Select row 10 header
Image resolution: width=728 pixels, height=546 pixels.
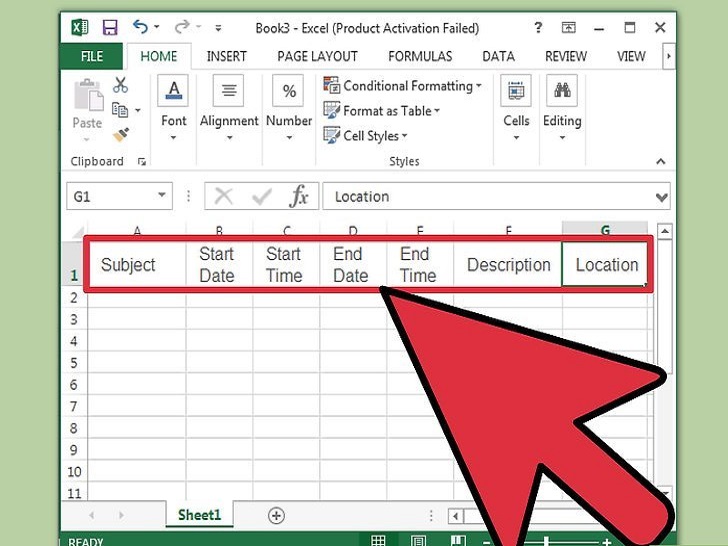point(74,472)
